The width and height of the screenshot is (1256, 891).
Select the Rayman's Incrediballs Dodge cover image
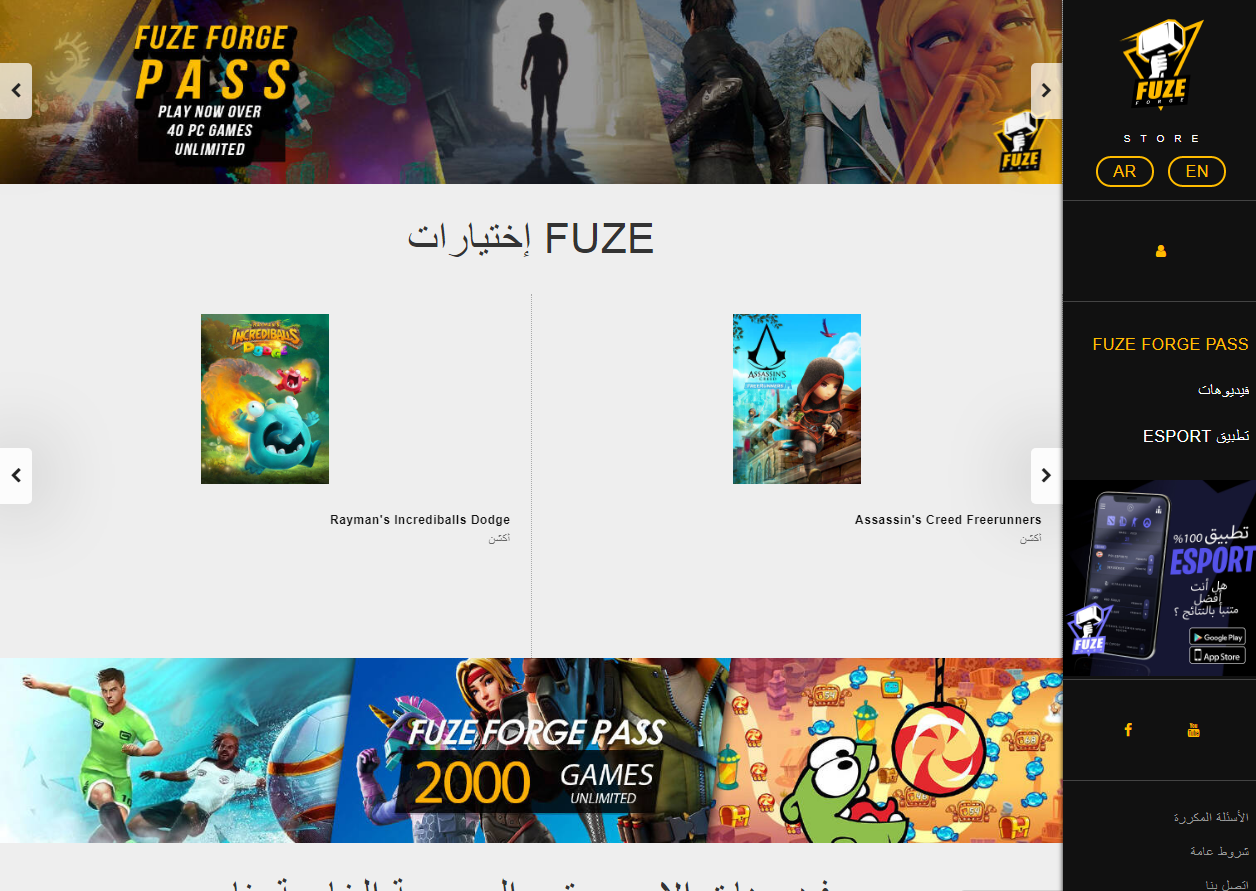click(265, 399)
